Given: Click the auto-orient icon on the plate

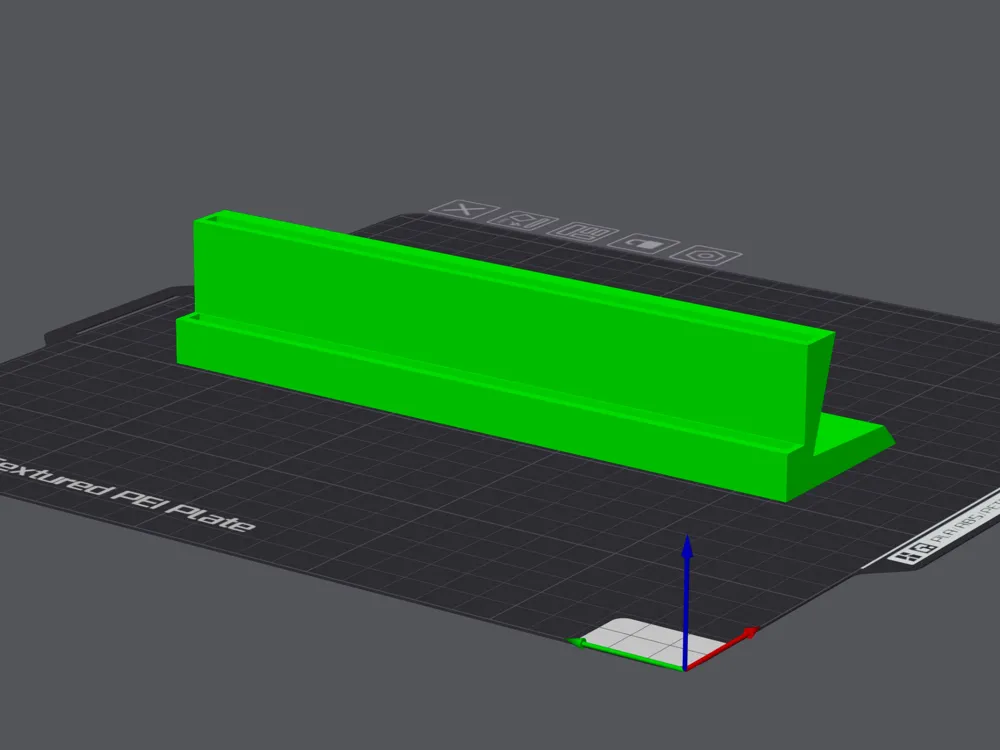Looking at the screenshot, I should pyautogui.click(x=523, y=221).
